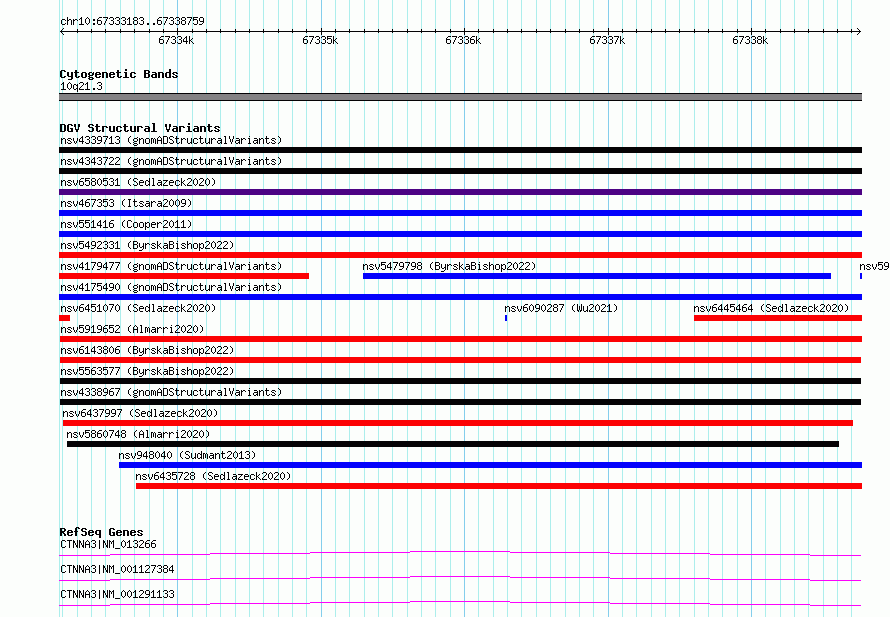Click the Cytogenetic Bands track title
This screenshot has height=617, width=890.
119,74
